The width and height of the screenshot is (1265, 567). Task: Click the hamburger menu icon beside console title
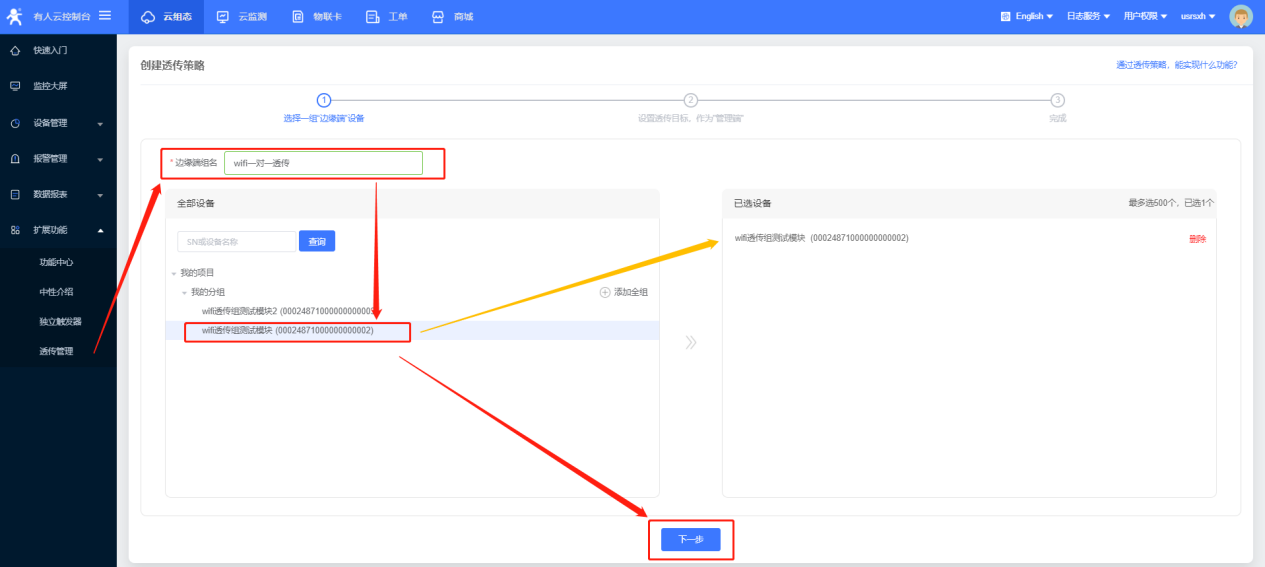[105, 15]
